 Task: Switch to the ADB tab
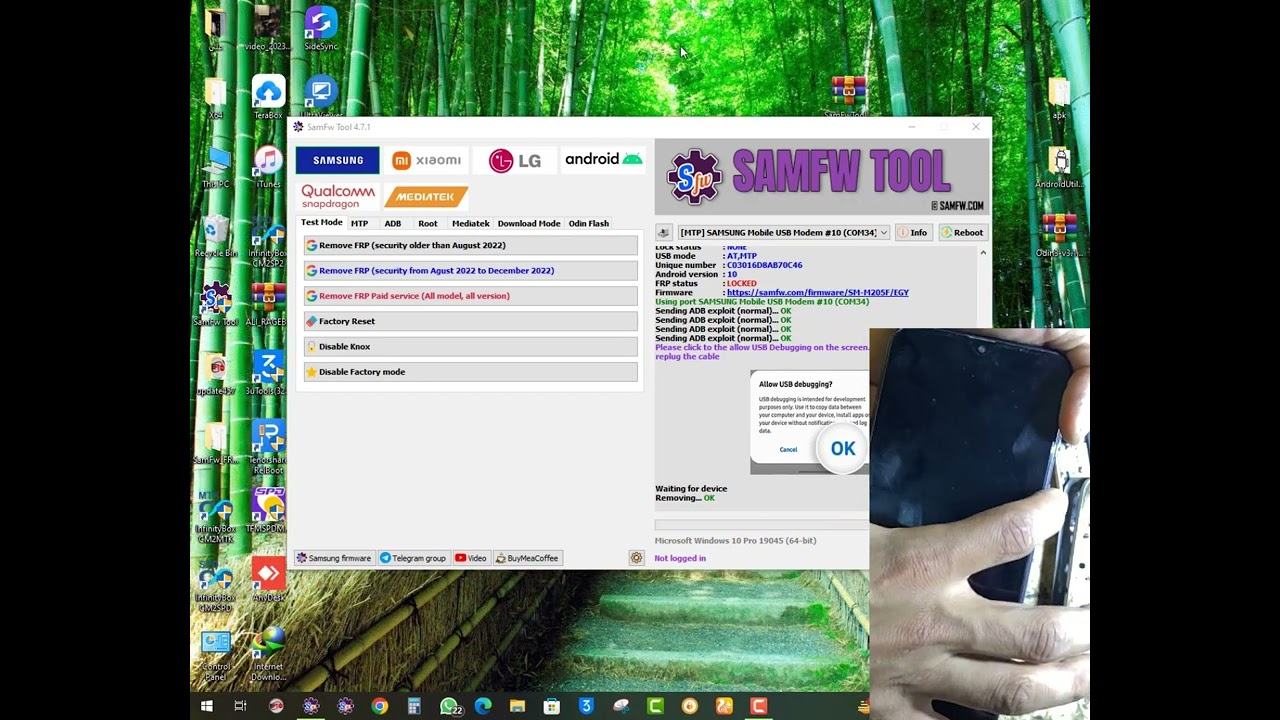pyautogui.click(x=393, y=223)
